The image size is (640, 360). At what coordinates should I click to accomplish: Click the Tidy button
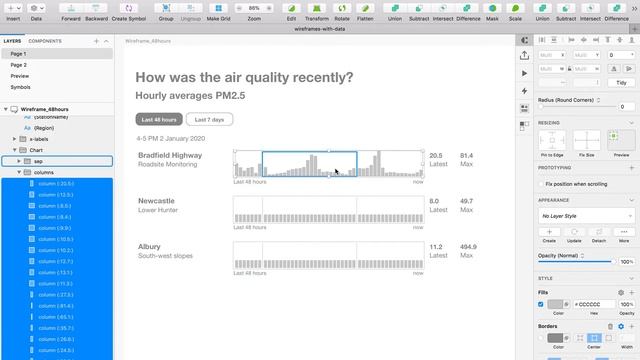[x=621, y=82]
